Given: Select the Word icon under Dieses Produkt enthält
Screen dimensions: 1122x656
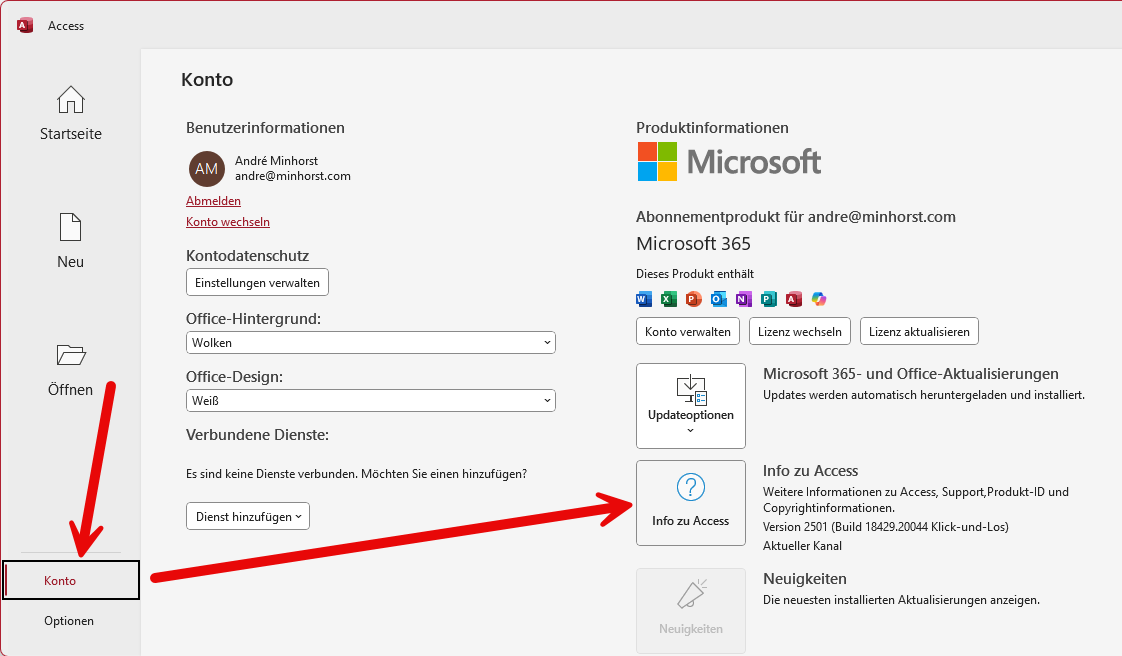Looking at the screenshot, I should 644,298.
